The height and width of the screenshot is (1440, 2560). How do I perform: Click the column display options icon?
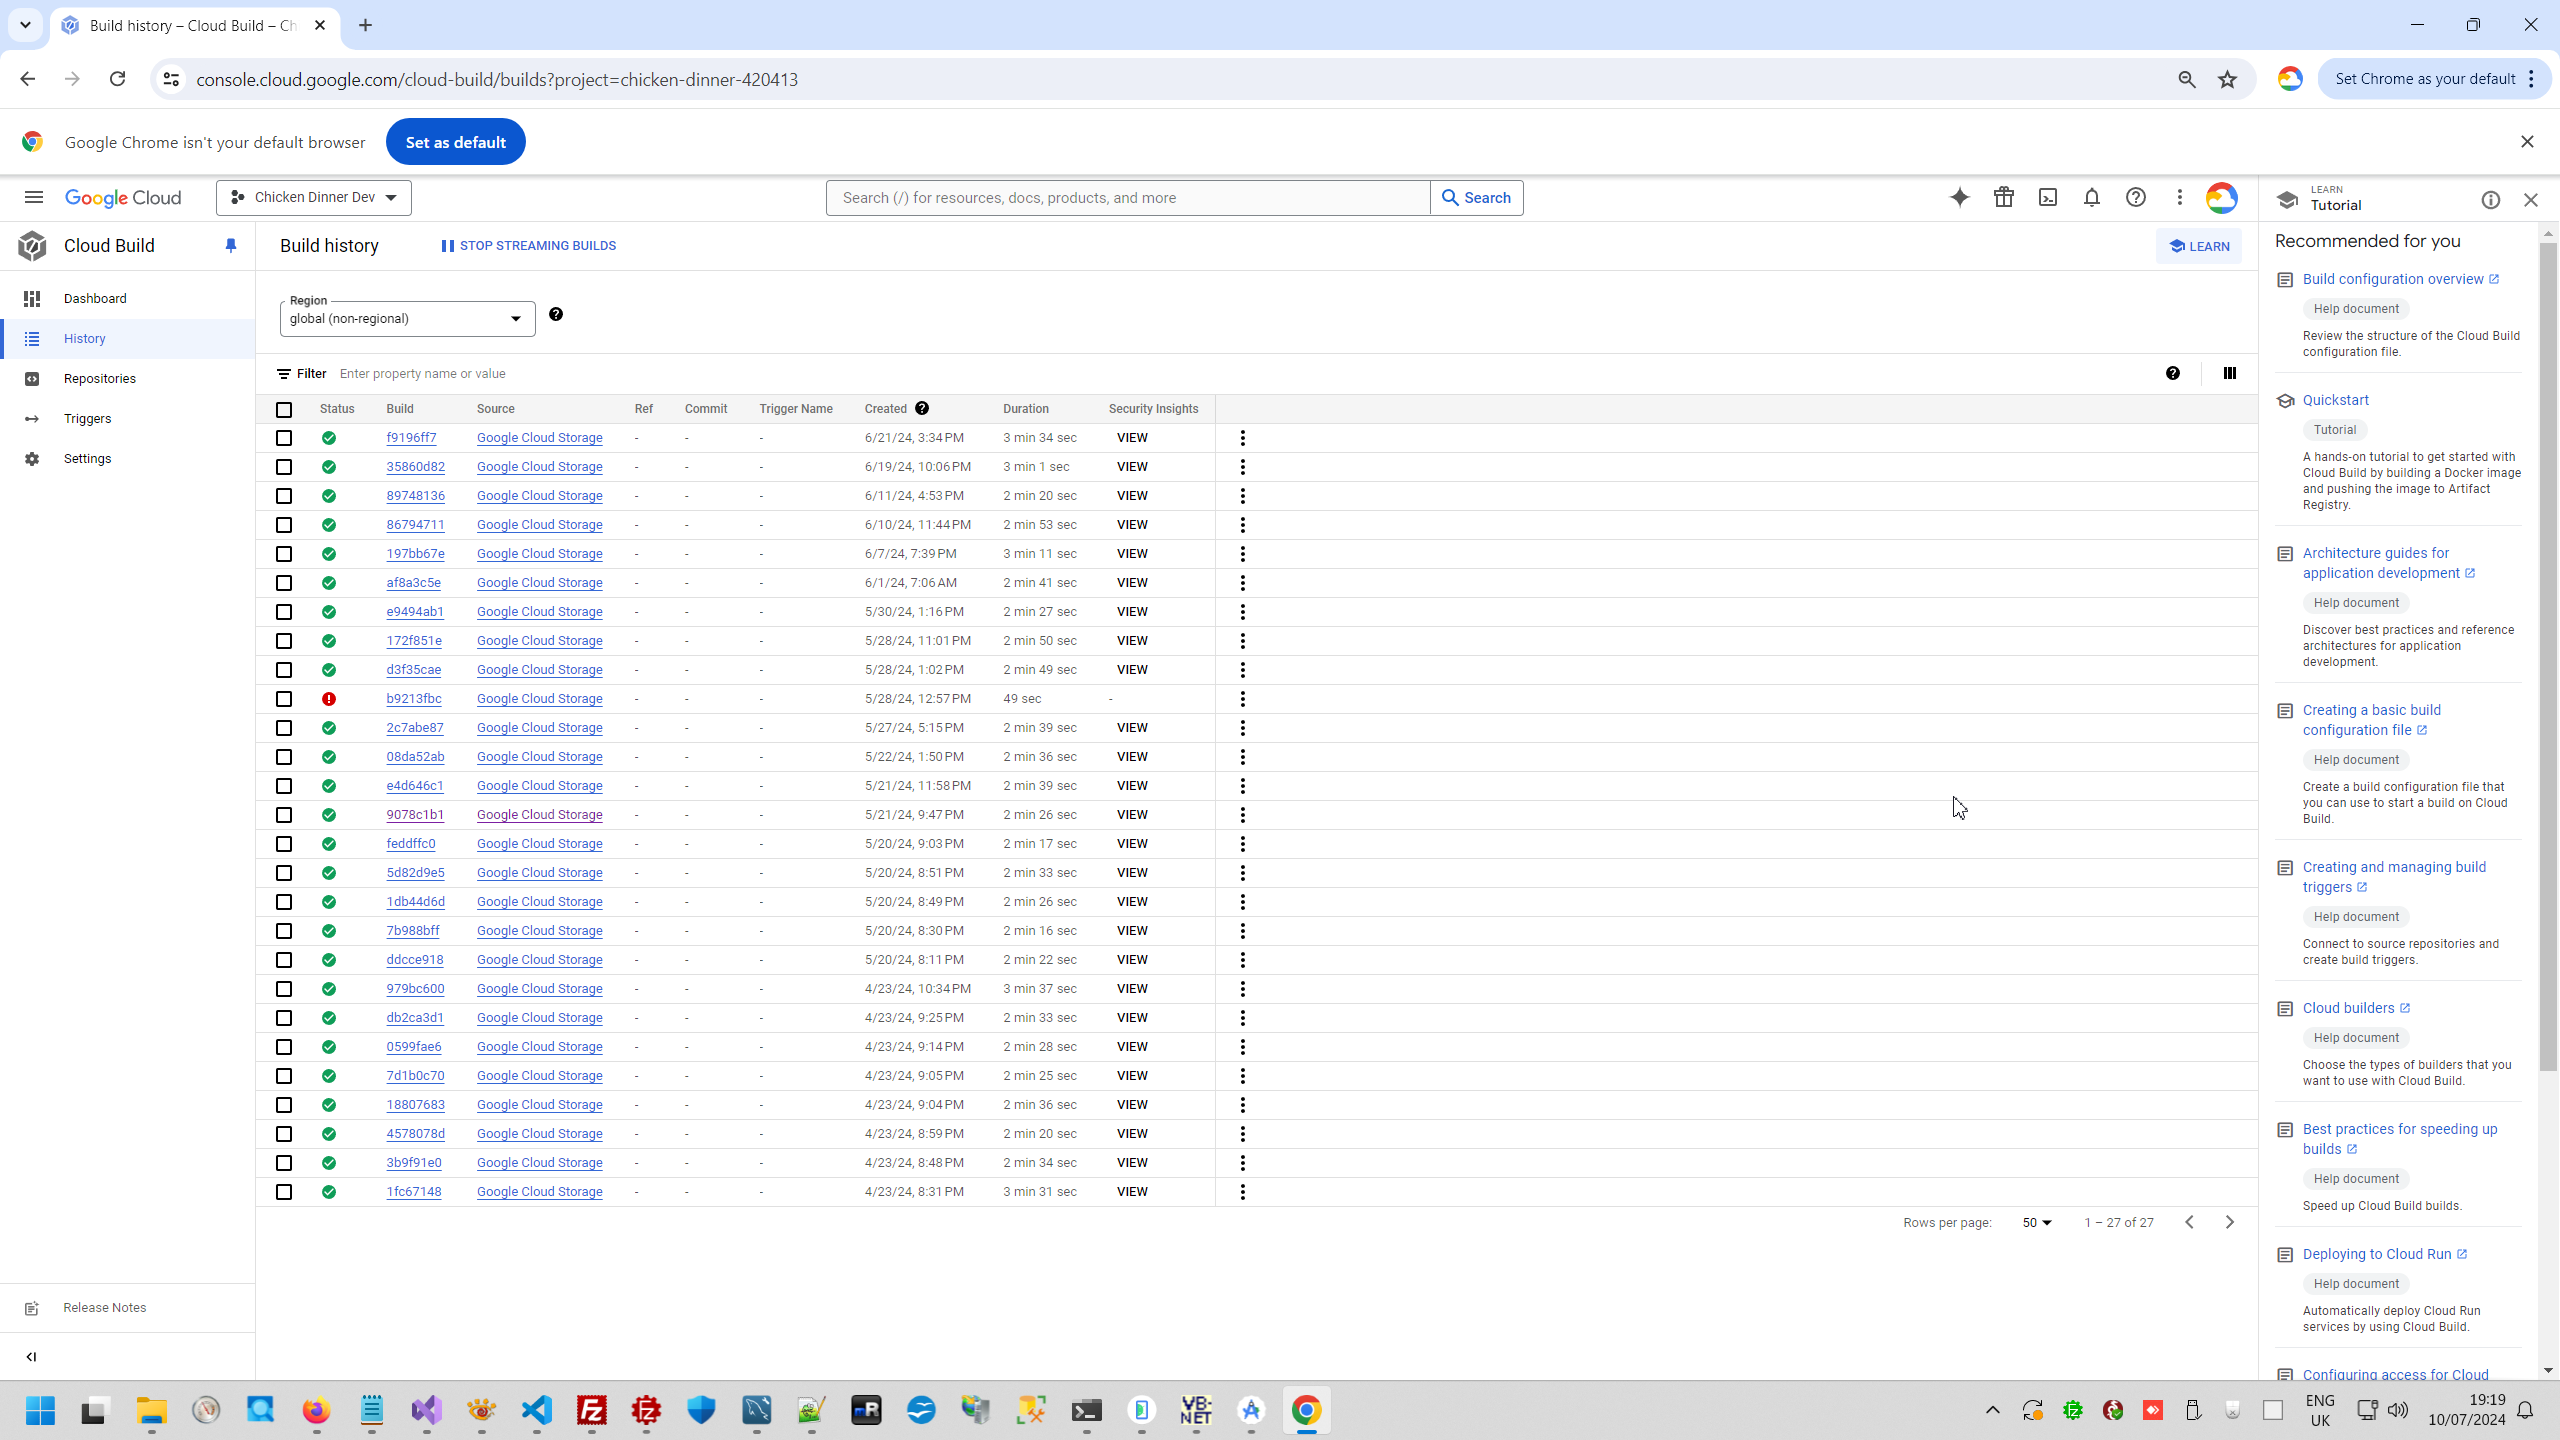click(2229, 373)
